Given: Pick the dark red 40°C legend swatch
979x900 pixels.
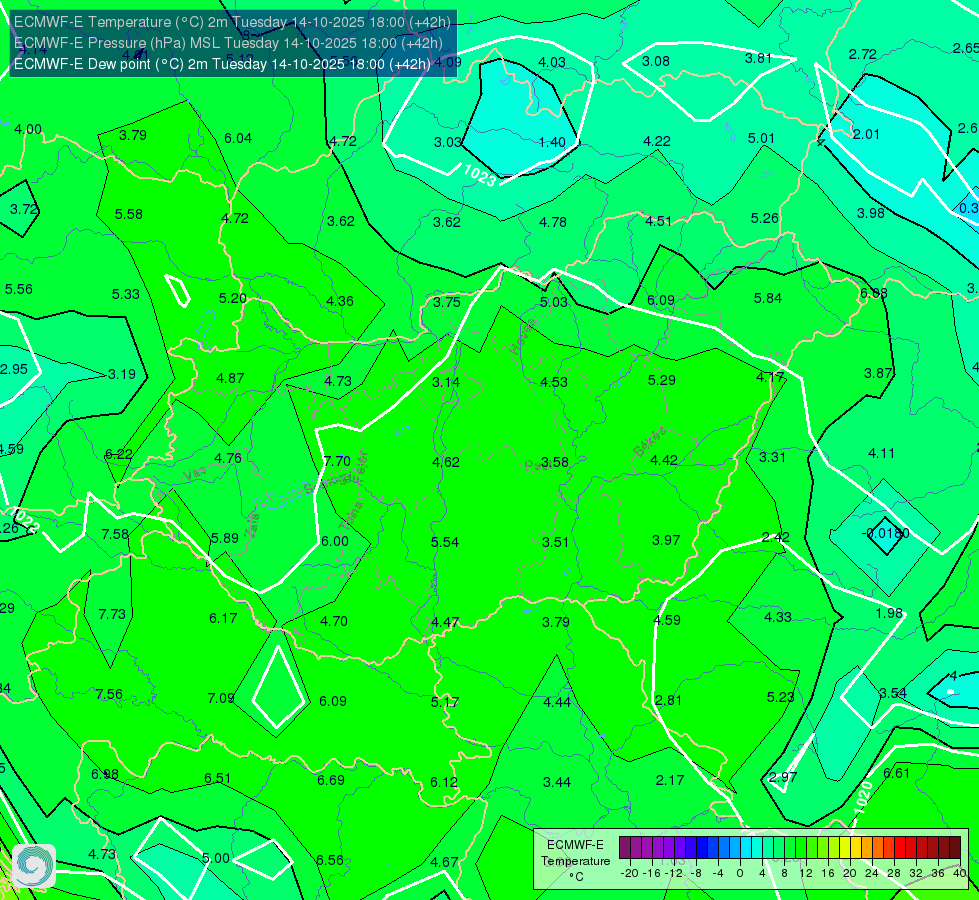Looking at the screenshot, I should point(955,848).
